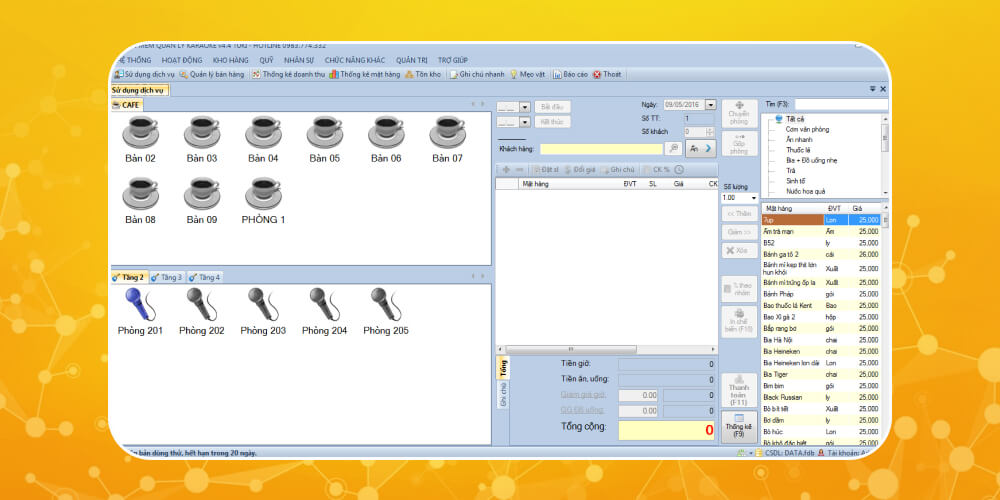Open the KHO HÀNG menu
Screen dimensions: 1000x500
click(230, 60)
